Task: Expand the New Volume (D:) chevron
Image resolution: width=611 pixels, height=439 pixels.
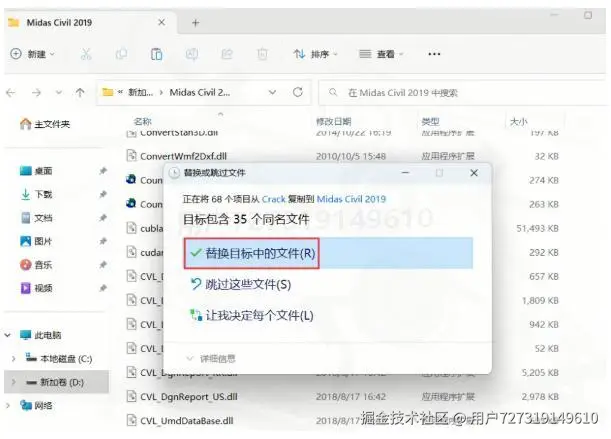Action: point(14,382)
